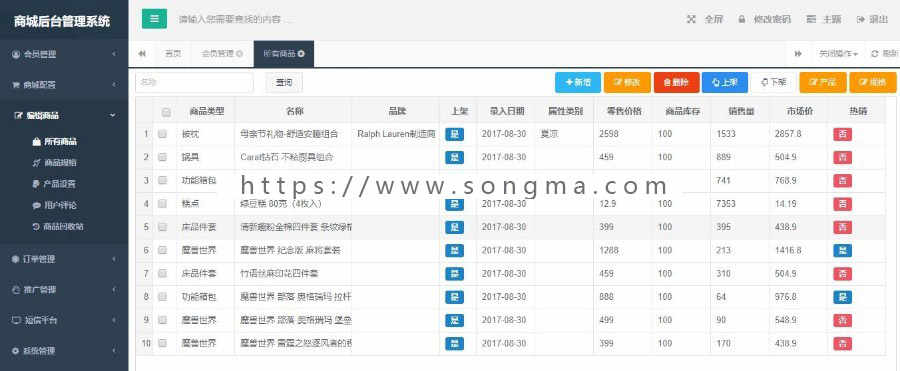Check the checkbox for row 7 床品件套
Screen dimensions: 900x371
(x=162, y=273)
